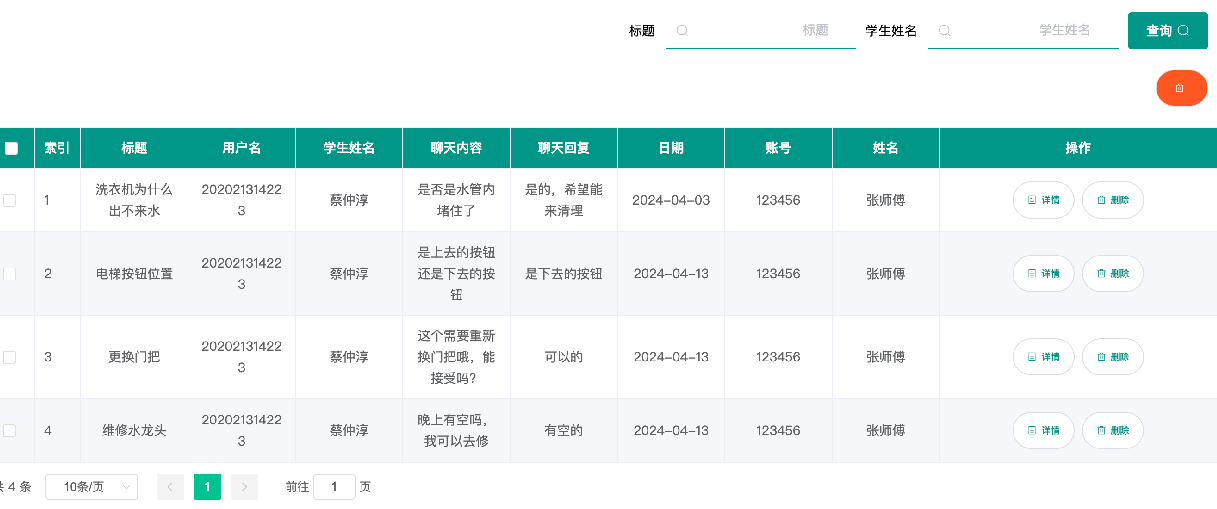1217x509 pixels.
Task: Click page number 1 button
Action: click(207, 487)
